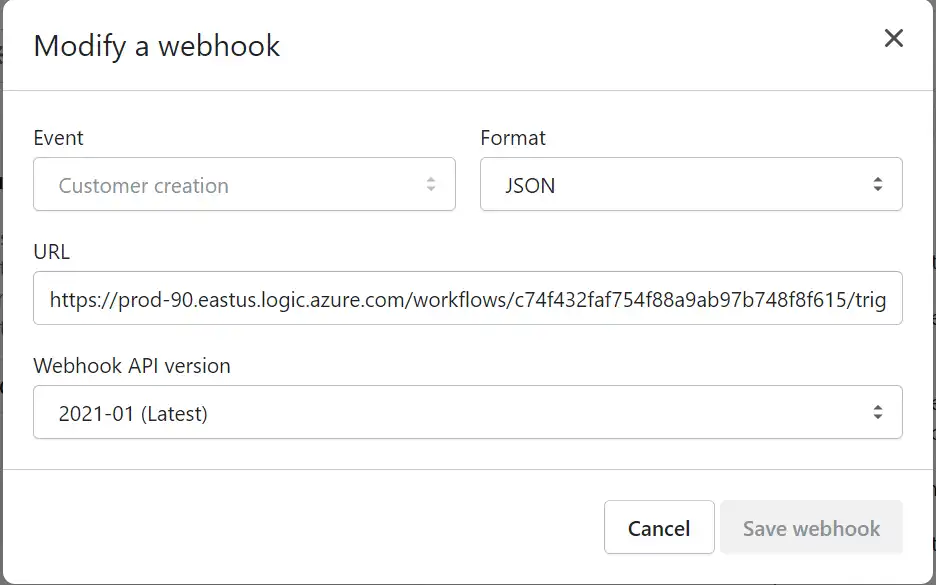Close the Modify a webhook dialog
The width and height of the screenshot is (936, 585).
click(893, 39)
